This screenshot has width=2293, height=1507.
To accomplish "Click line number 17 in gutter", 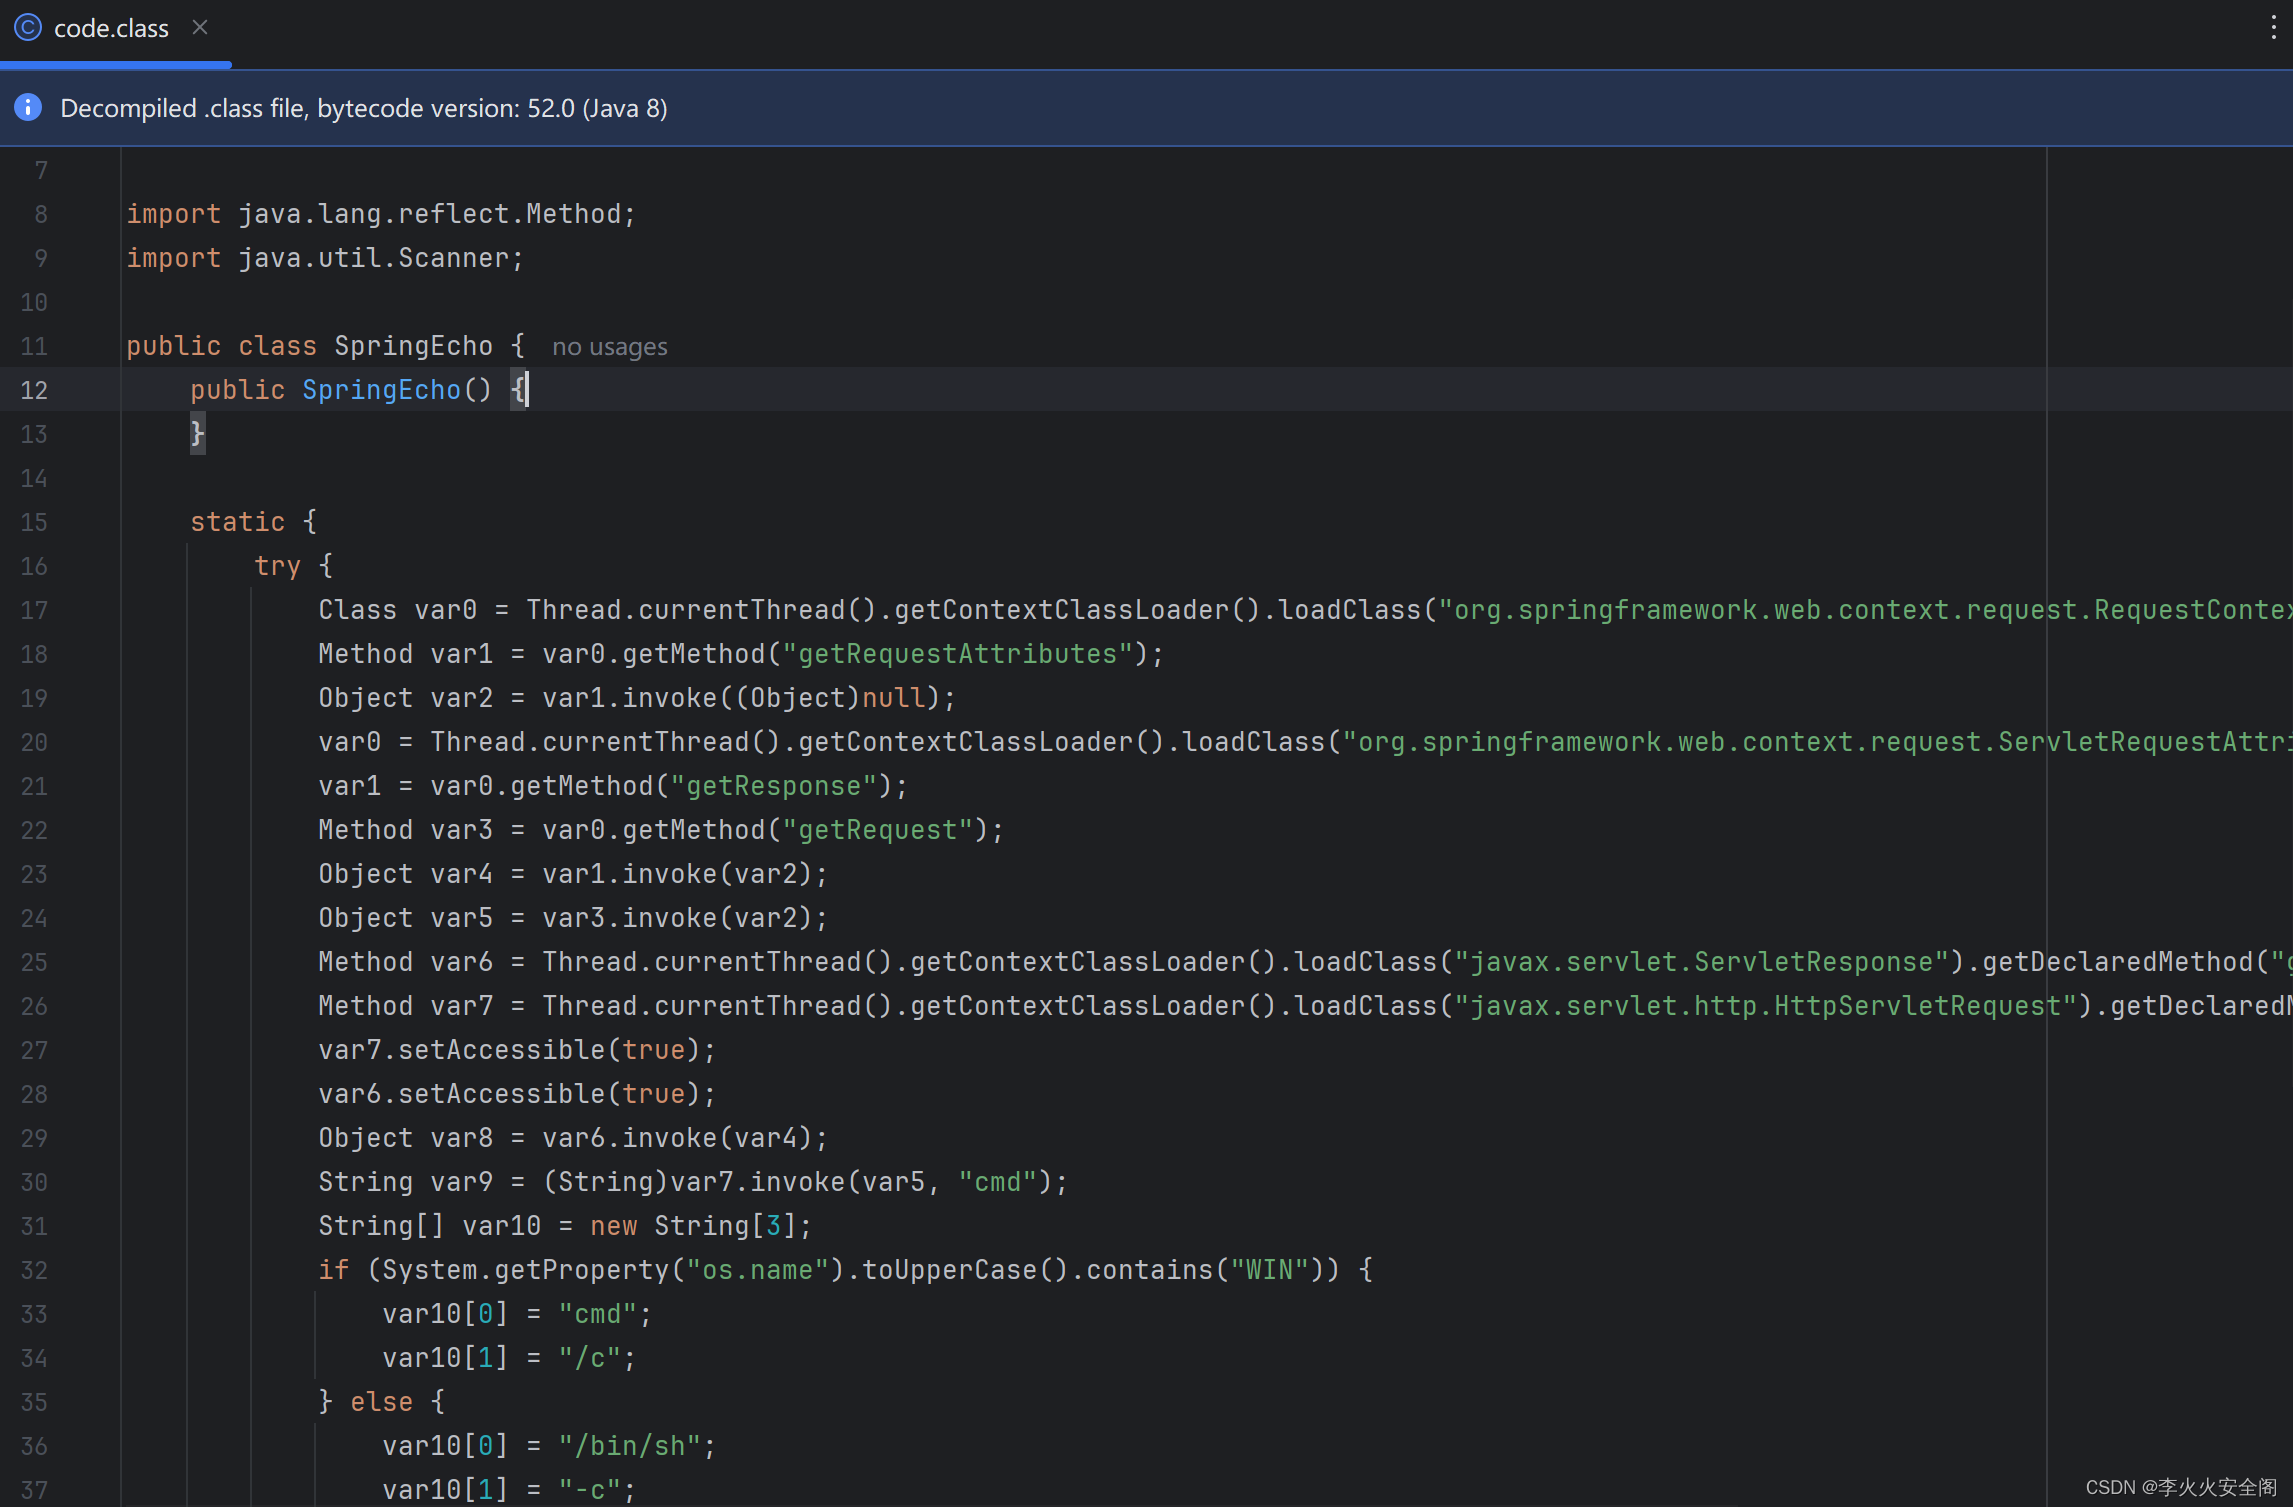I will tap(34, 610).
